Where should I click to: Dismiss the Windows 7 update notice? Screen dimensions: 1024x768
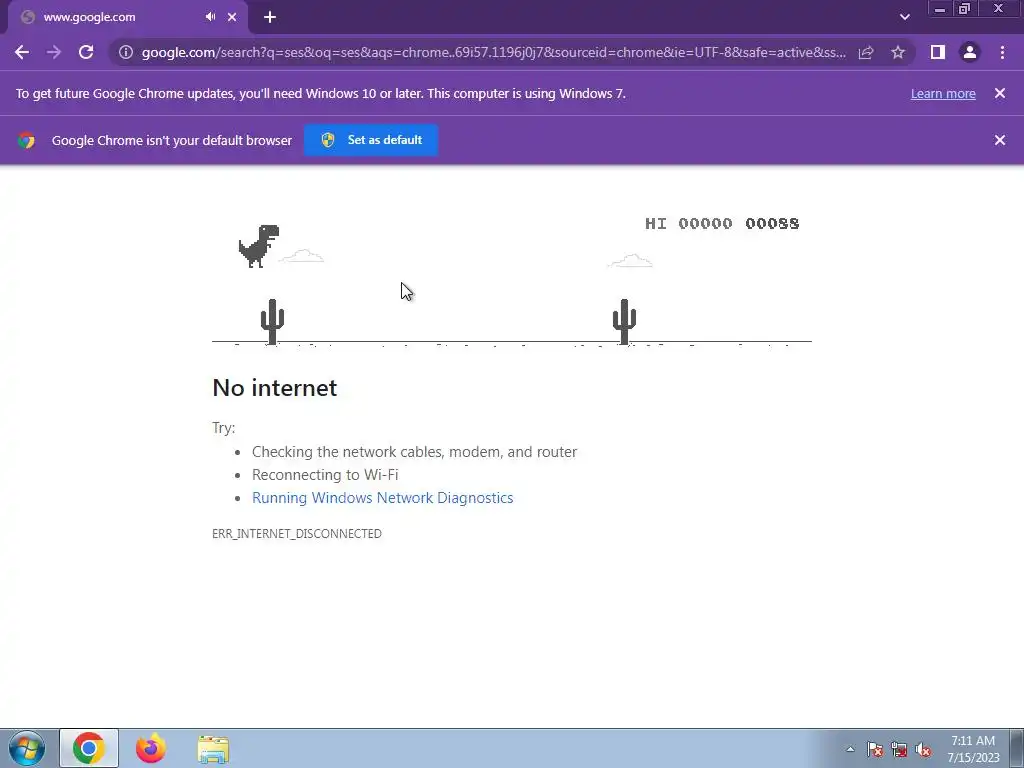[1000, 93]
